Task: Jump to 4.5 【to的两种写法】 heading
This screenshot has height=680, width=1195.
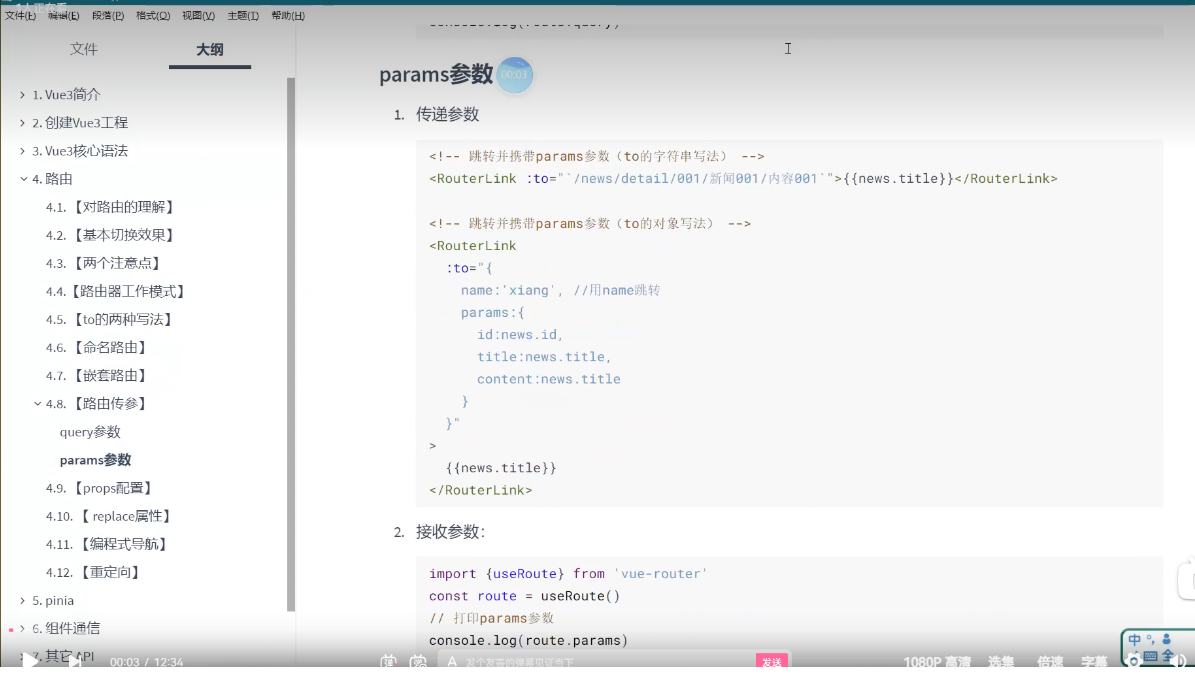Action: pyautogui.click(x=111, y=320)
